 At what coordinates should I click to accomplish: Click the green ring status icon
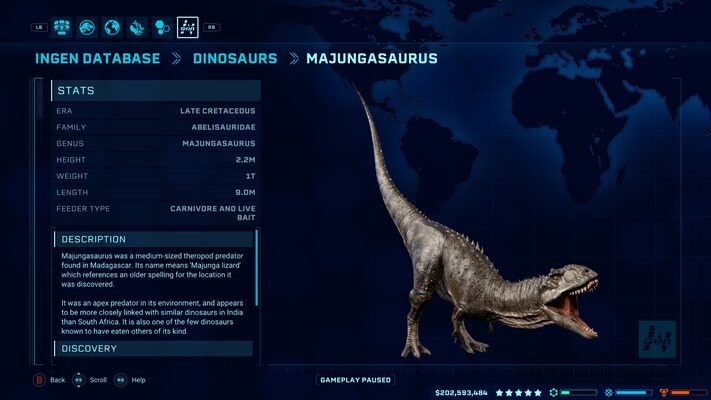tap(554, 393)
